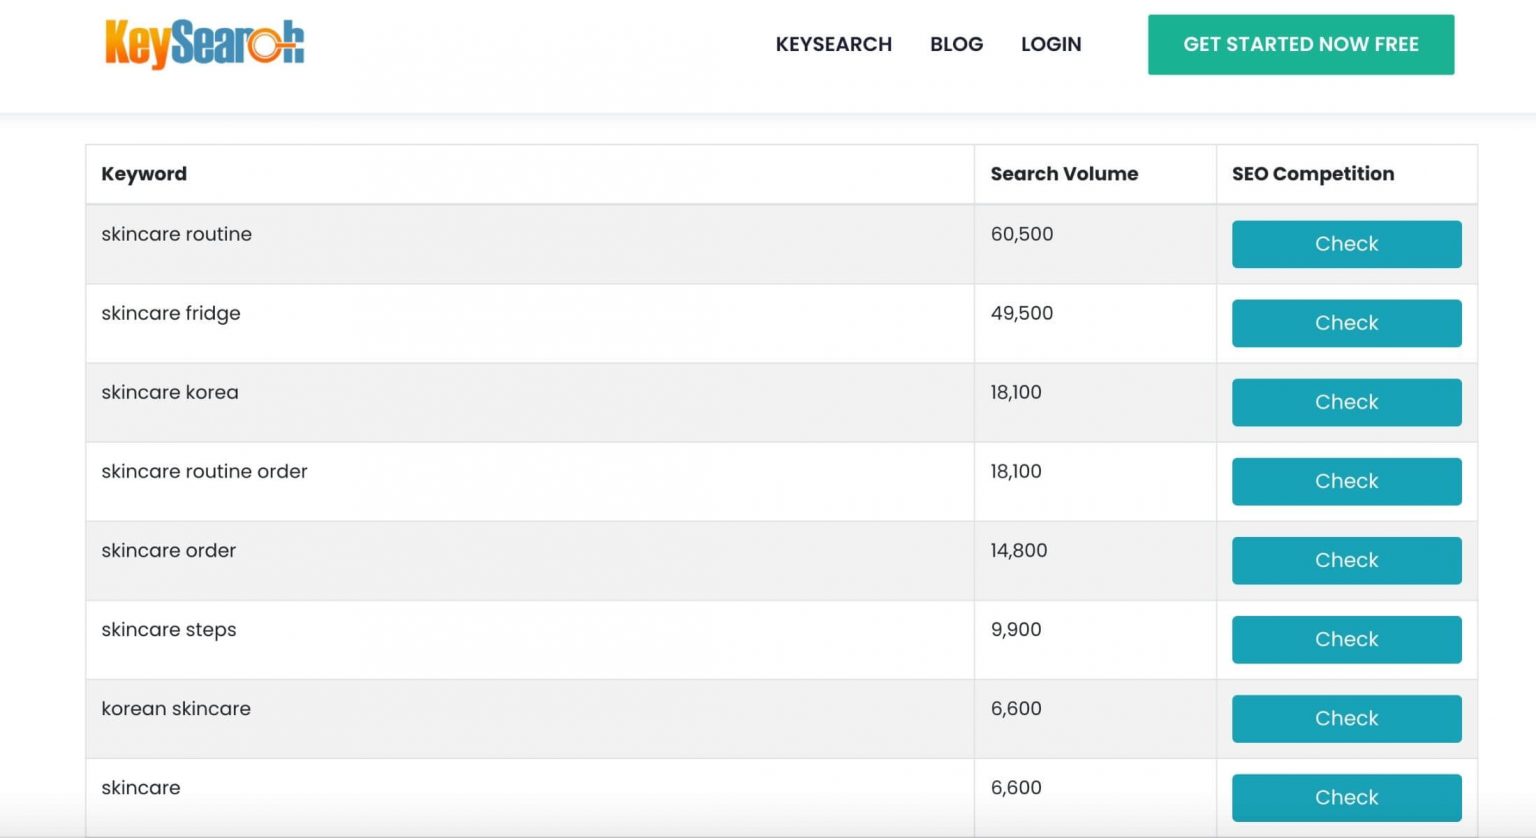Check SEO competition for korean skincare
Screen dimensions: 1536x838
(x=1346, y=718)
